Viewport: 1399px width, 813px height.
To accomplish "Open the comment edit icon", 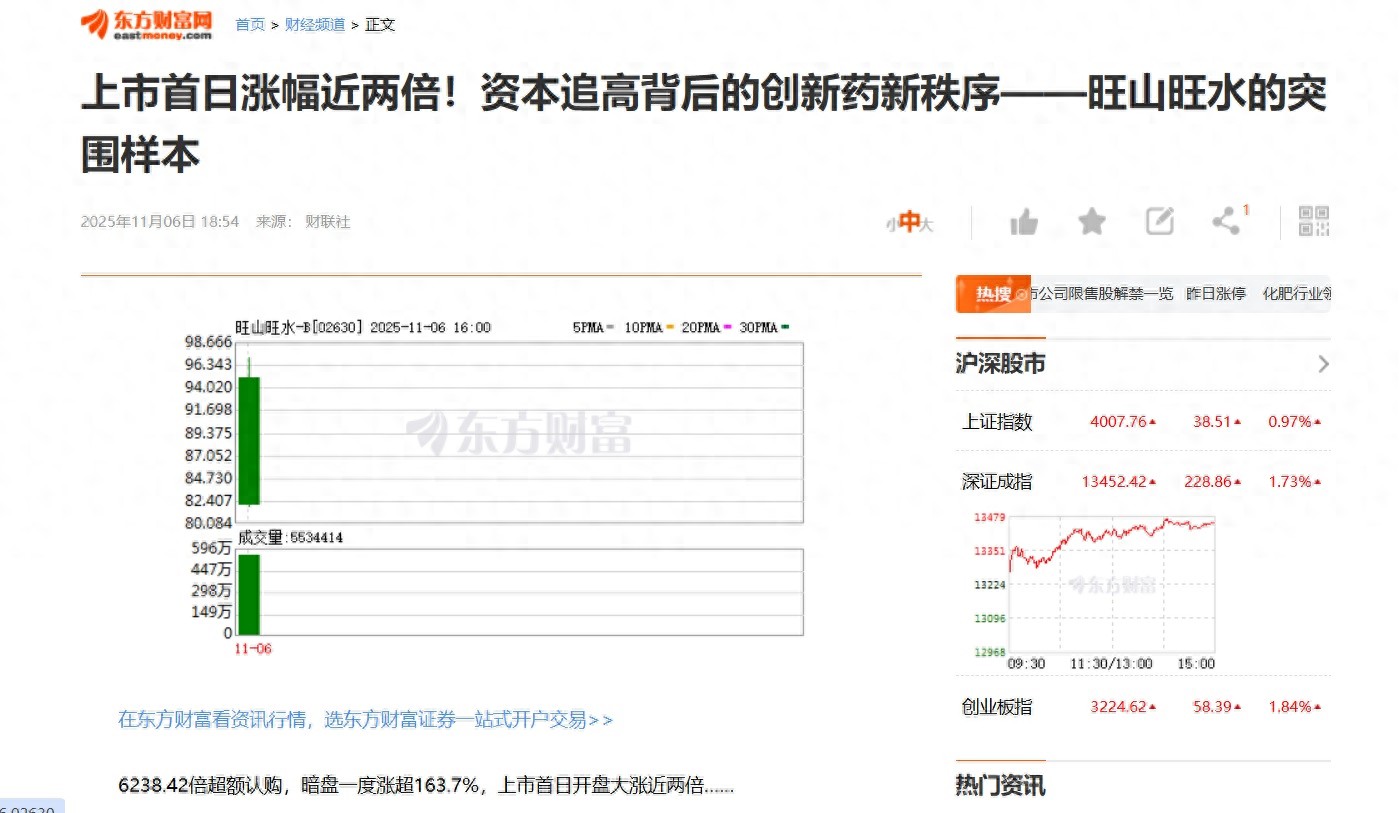I will coord(1160,222).
